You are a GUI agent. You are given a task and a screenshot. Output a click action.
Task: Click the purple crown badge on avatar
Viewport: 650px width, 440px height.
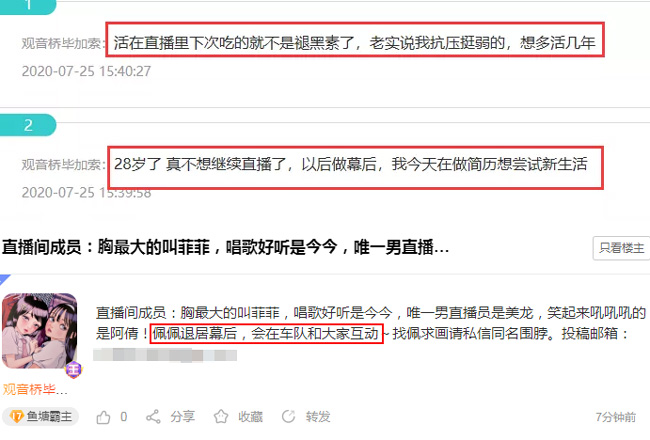(x=74, y=370)
